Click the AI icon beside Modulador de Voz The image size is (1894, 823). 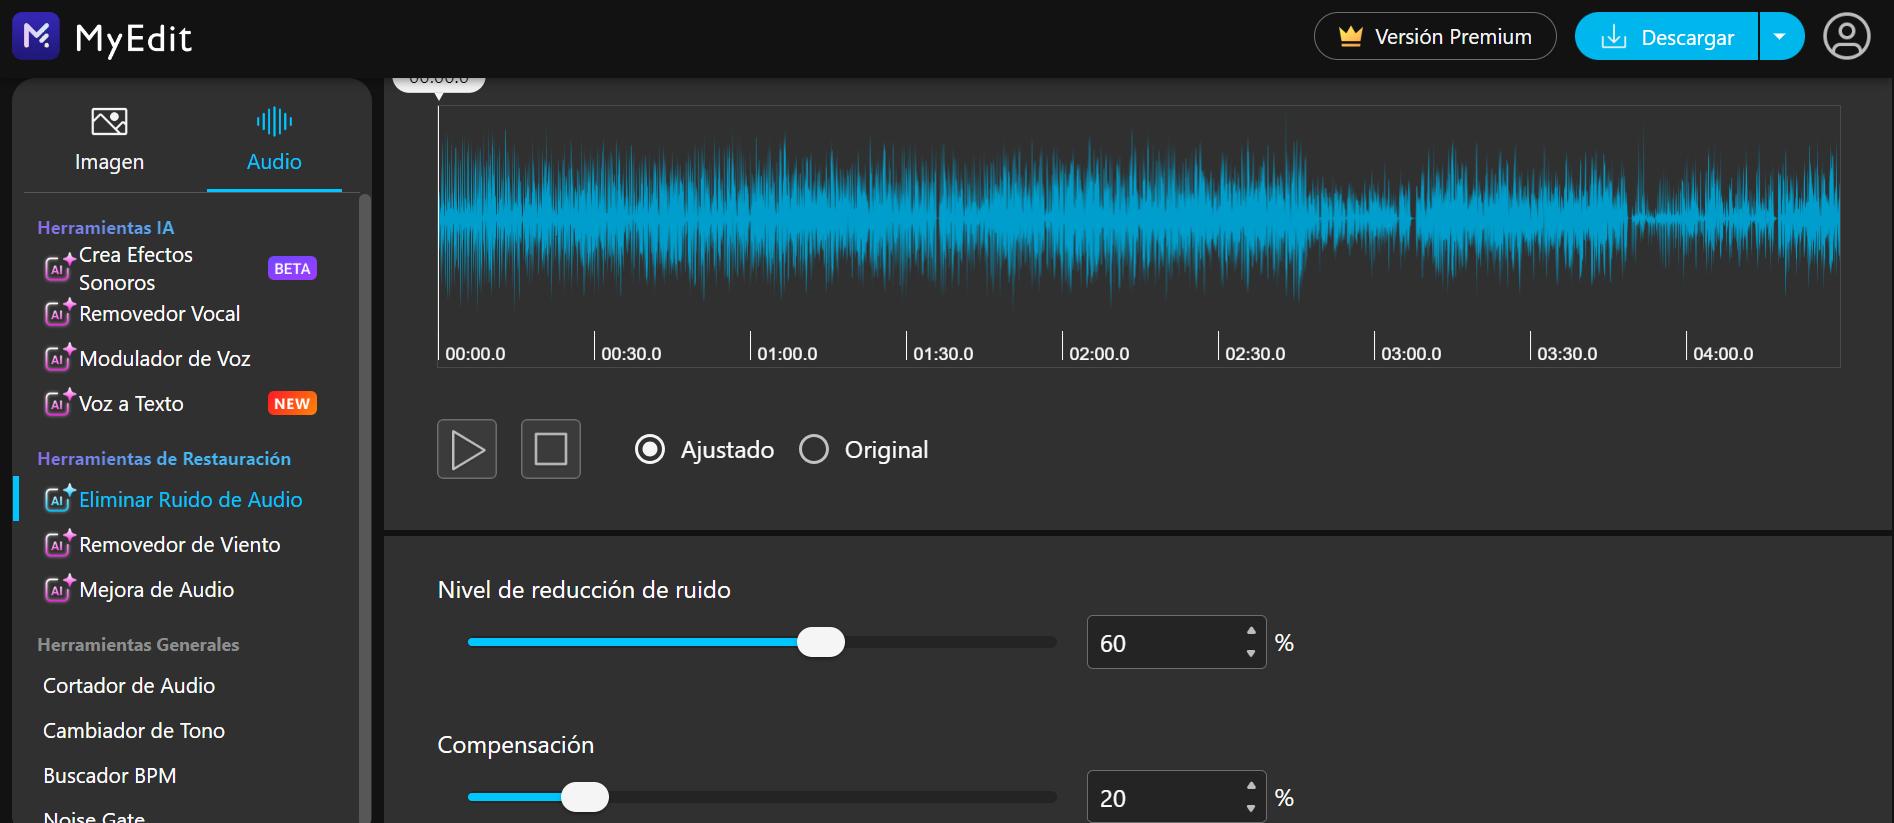point(59,358)
